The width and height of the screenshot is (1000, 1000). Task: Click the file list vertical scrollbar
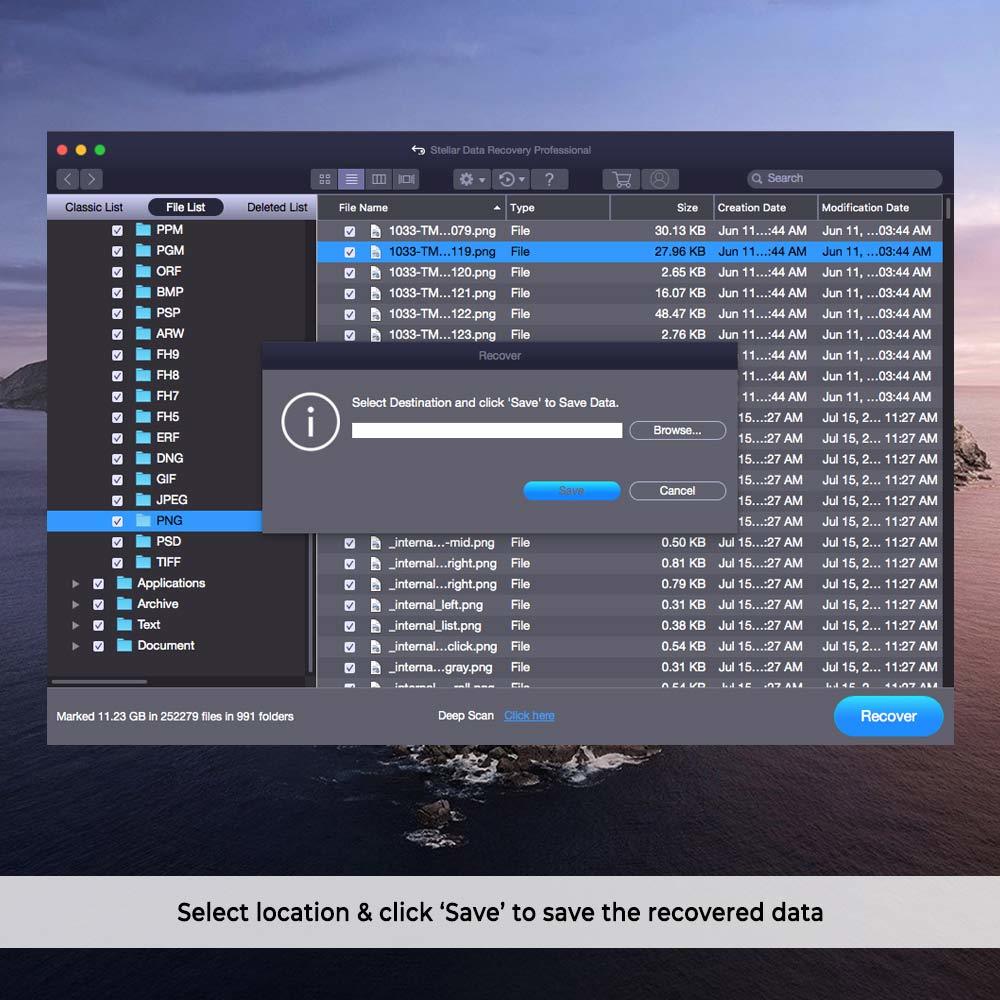(948, 209)
